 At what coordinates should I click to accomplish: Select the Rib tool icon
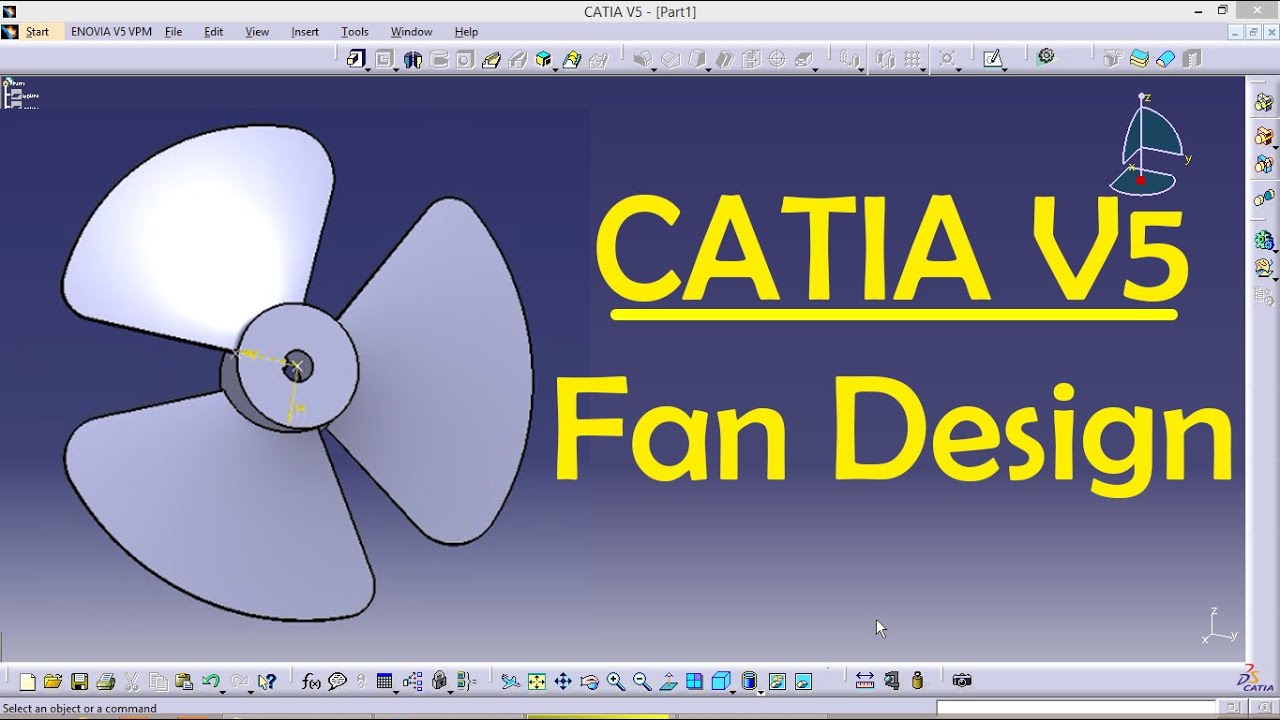pos(491,60)
